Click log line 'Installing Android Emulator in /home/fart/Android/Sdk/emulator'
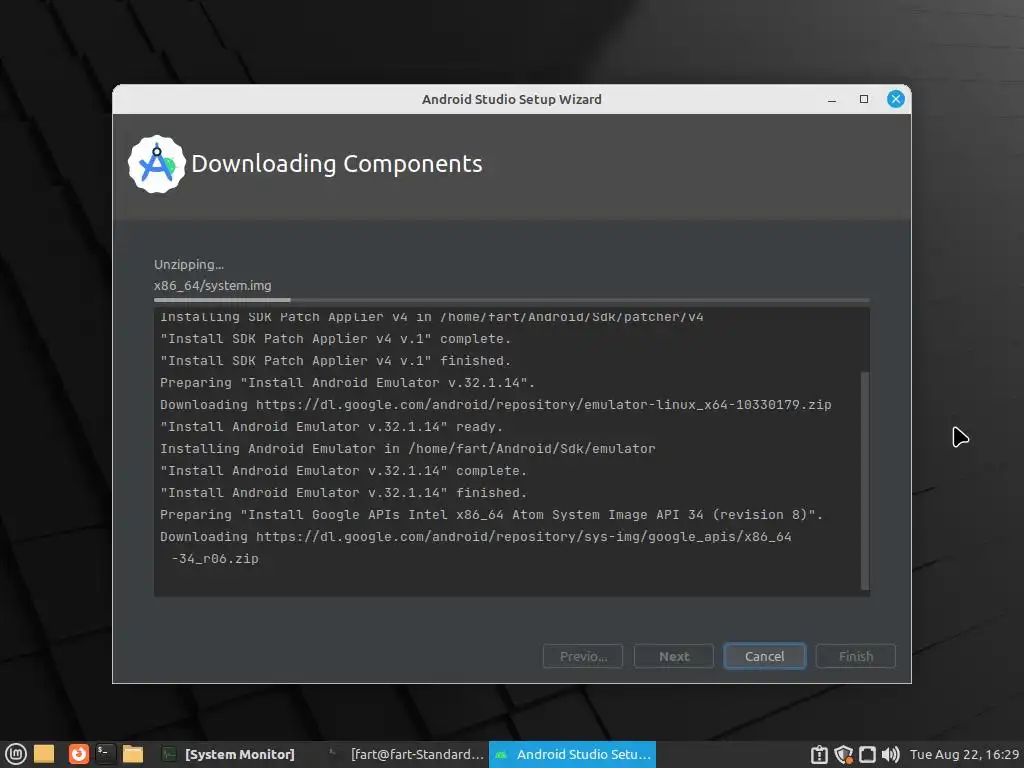The width and height of the screenshot is (1024, 768). (408, 449)
